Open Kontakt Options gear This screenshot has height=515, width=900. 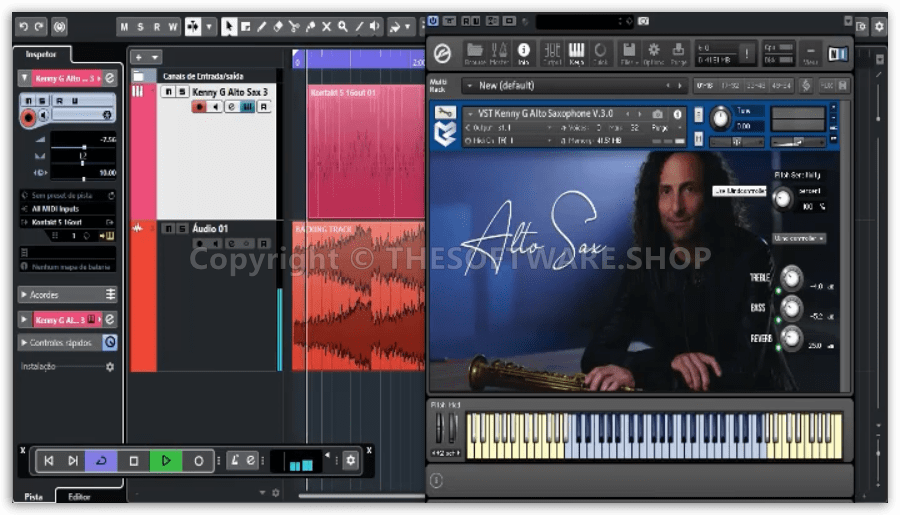pyautogui.click(x=653, y=53)
